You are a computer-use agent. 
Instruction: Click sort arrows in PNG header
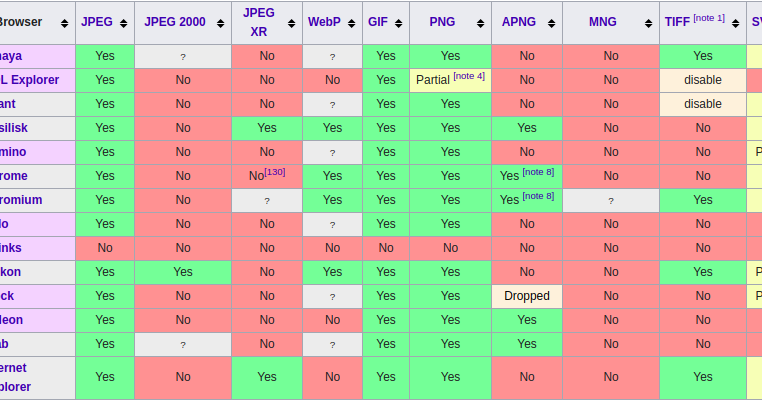click(481, 23)
